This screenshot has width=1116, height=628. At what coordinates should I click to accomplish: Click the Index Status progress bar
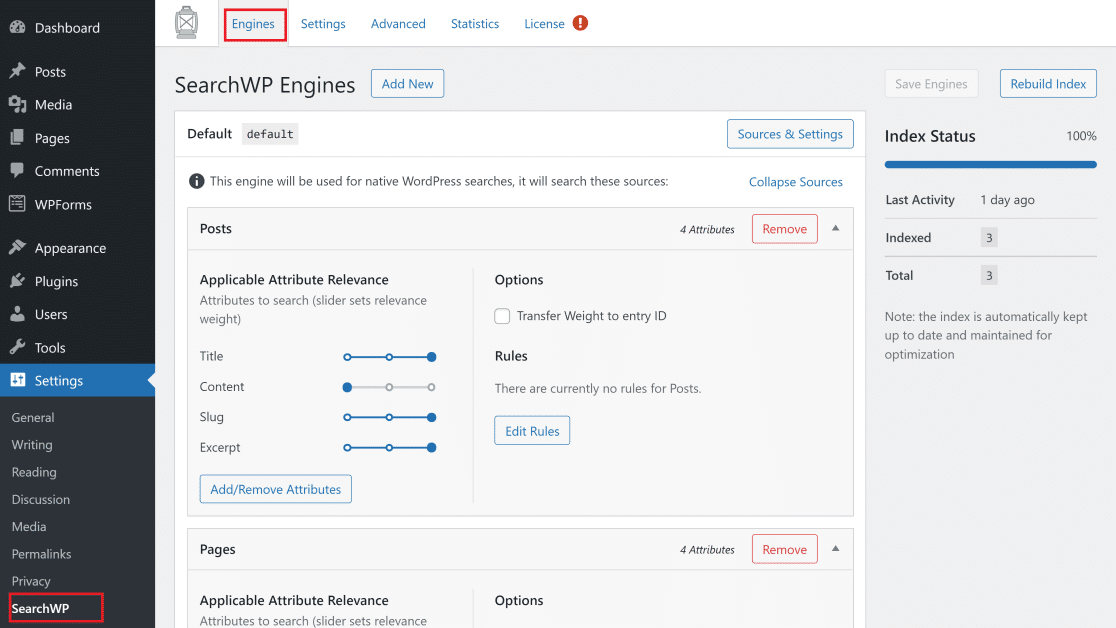pyautogui.click(x=990, y=164)
